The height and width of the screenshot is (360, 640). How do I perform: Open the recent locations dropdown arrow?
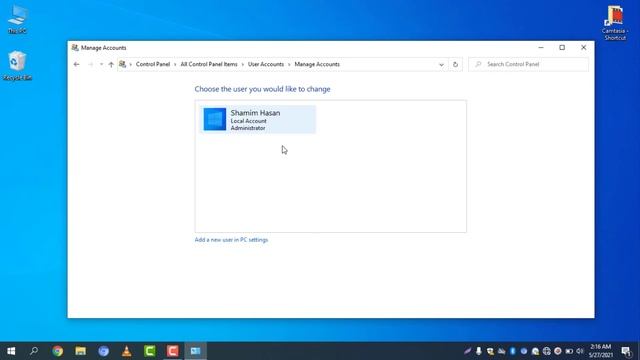click(101, 64)
